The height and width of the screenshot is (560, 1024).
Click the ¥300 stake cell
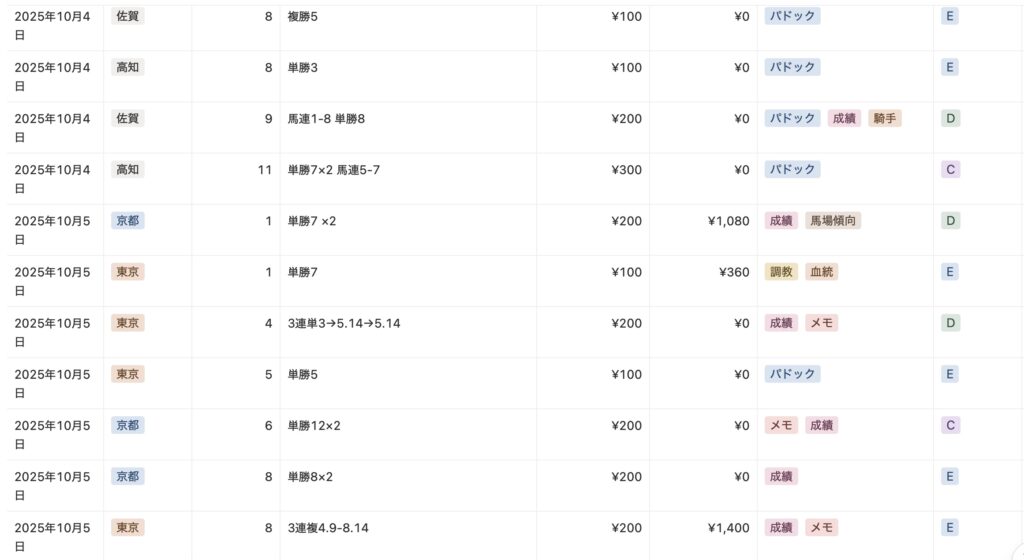pos(626,170)
